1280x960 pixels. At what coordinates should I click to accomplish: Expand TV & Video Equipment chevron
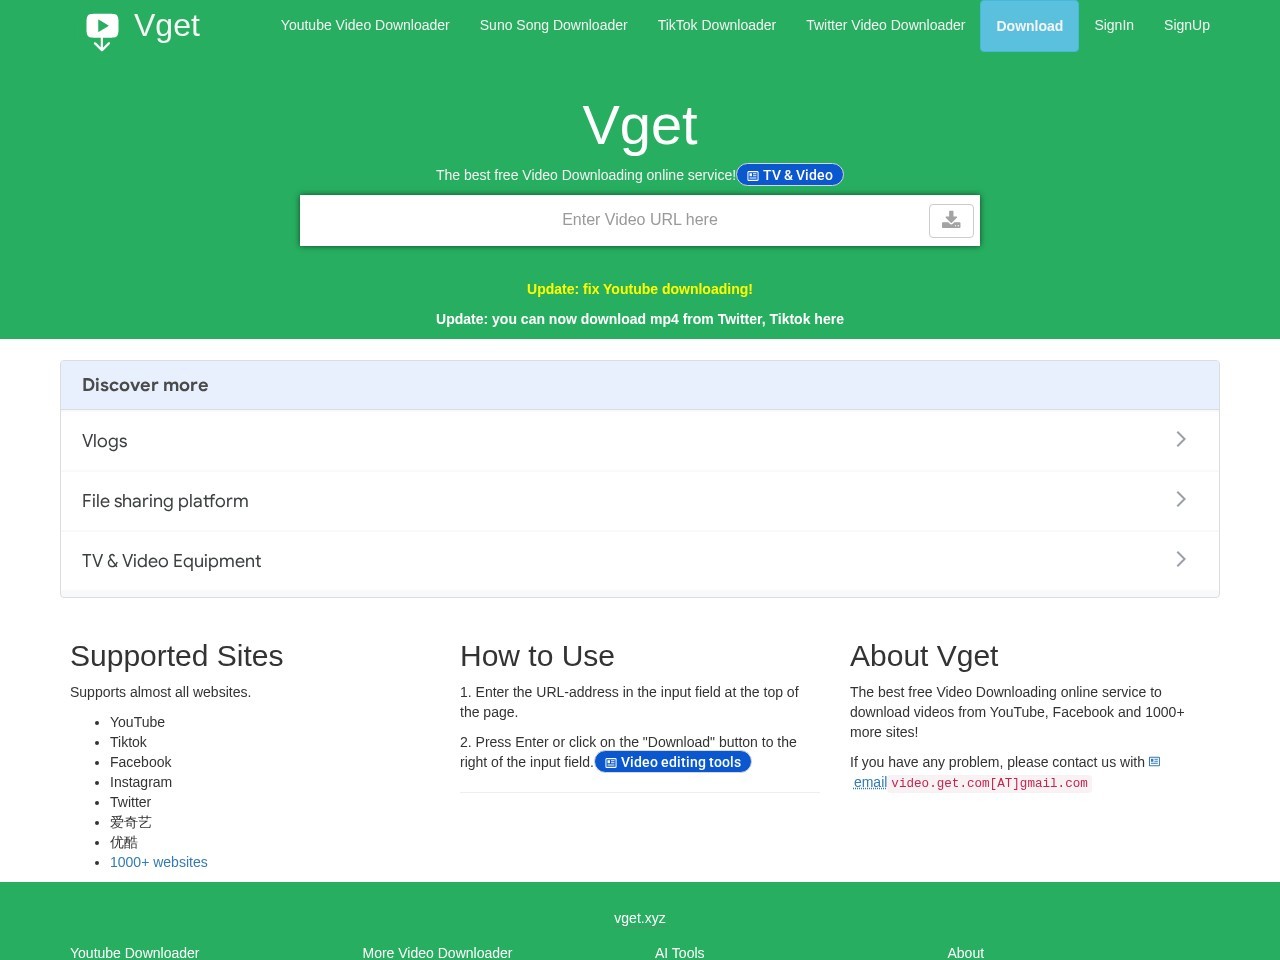[1181, 559]
